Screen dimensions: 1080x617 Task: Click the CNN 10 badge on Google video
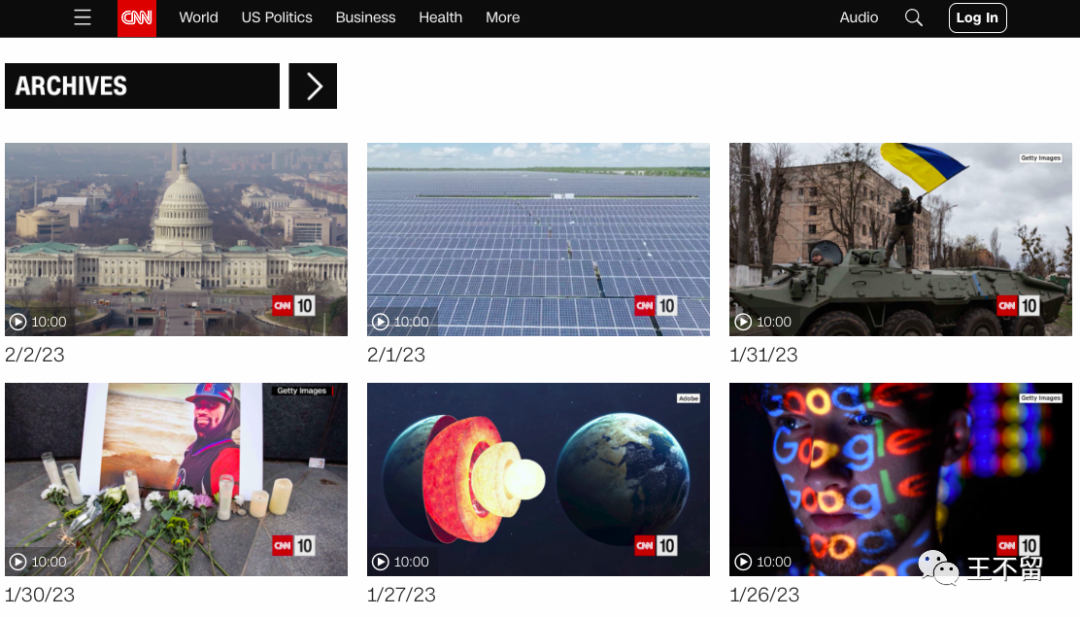pos(1018,546)
